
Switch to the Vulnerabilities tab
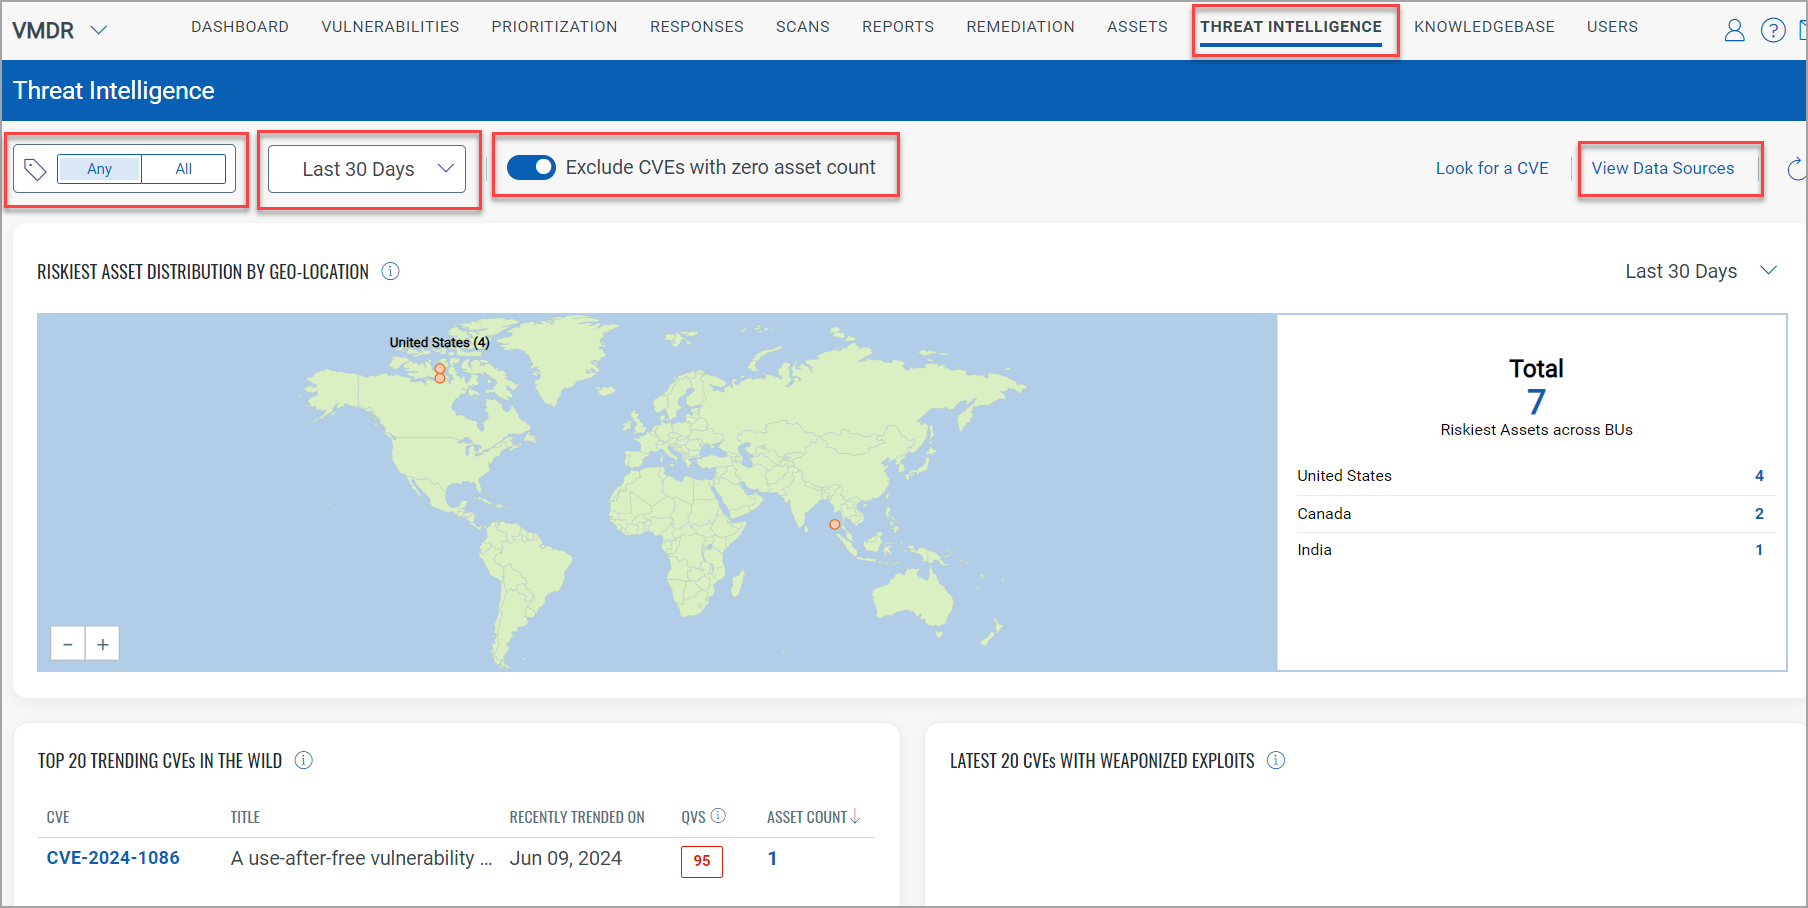coord(390,27)
